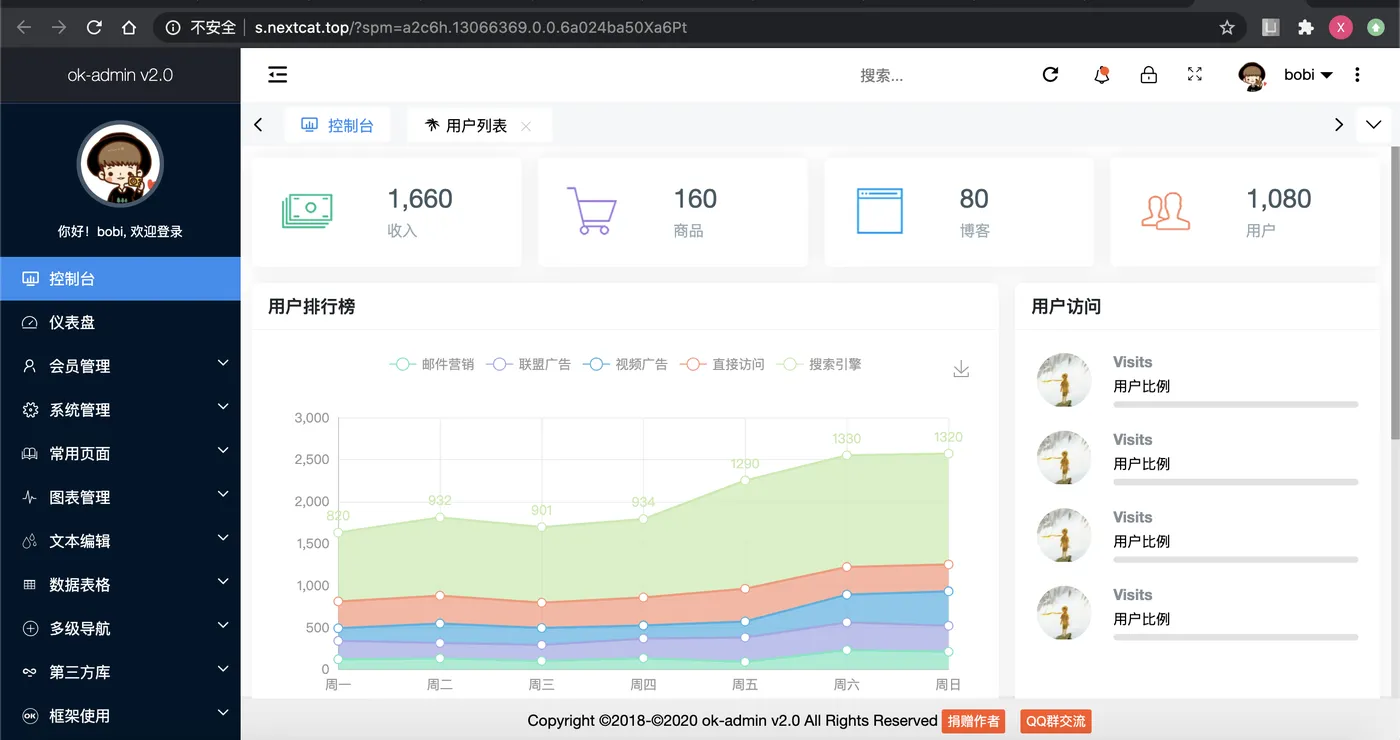Toggle 搜索引擎 series in chart legend
Screen dimensions: 1400x740
click(819, 364)
